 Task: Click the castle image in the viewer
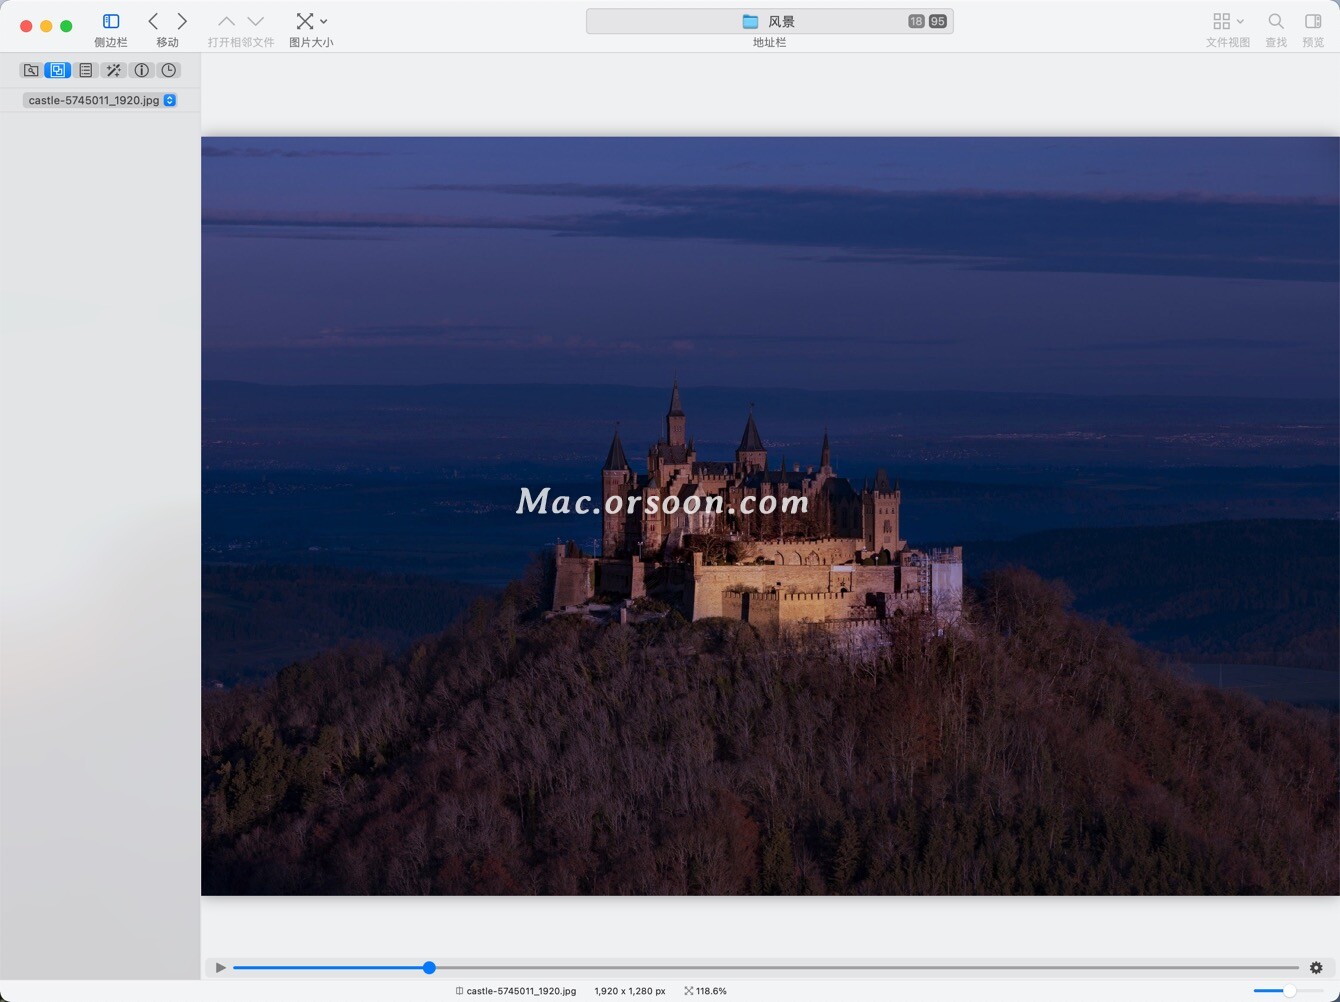[x=770, y=516]
